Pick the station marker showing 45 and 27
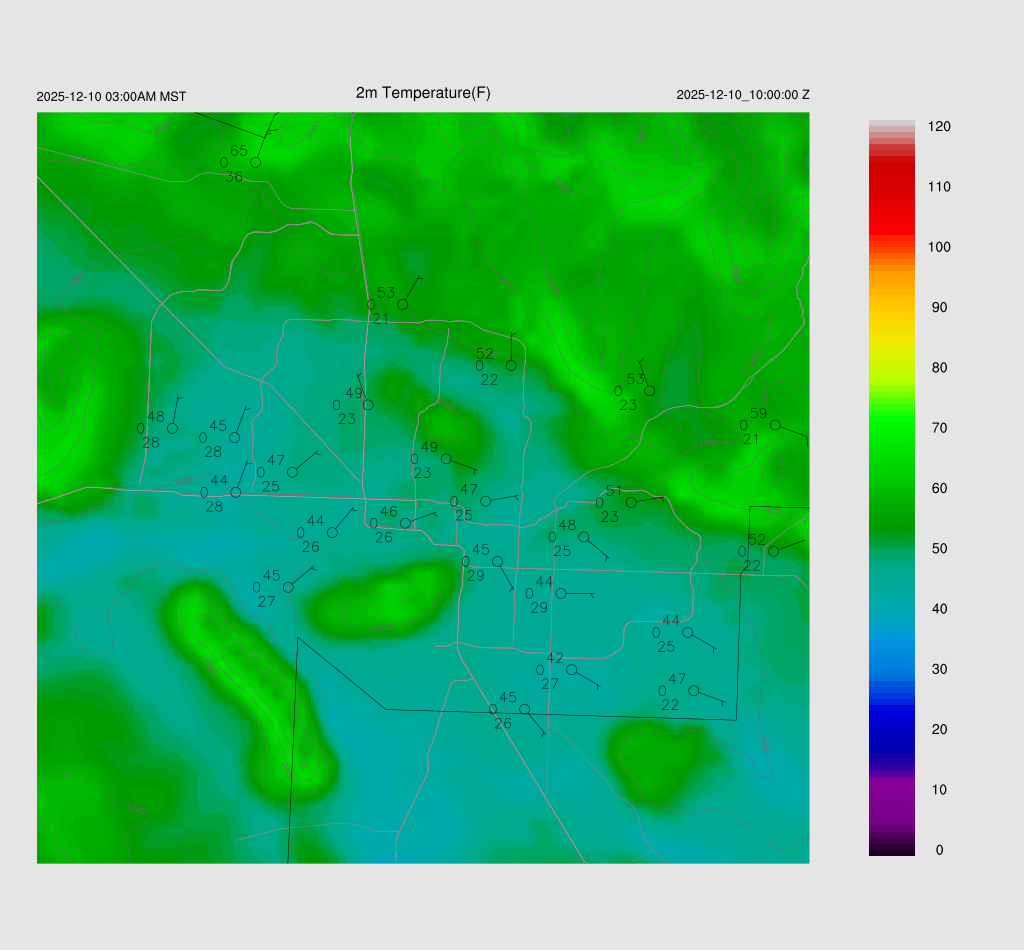 tap(288, 587)
